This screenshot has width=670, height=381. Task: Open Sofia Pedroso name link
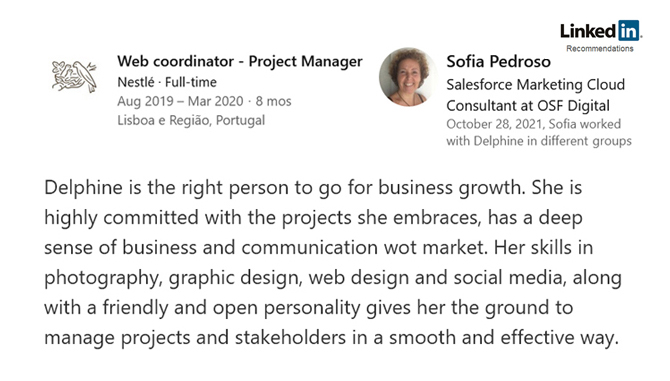click(498, 62)
